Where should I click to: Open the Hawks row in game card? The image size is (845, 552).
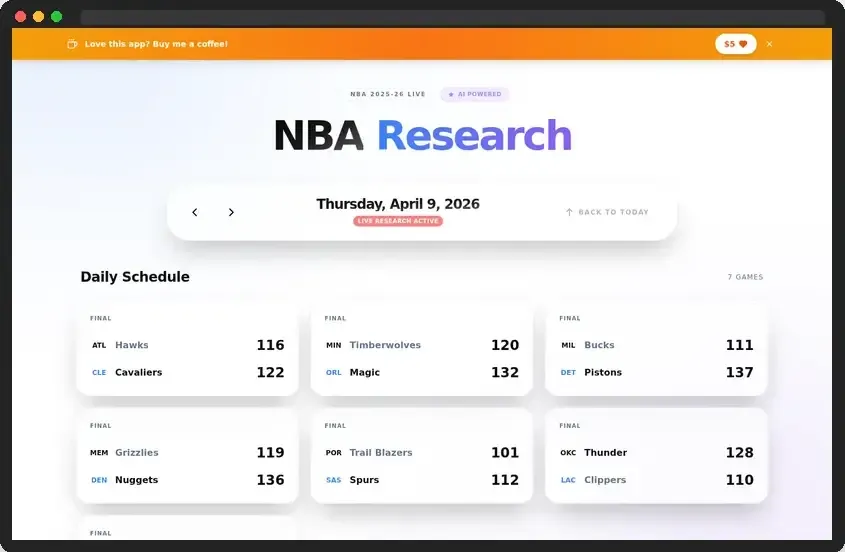188,345
